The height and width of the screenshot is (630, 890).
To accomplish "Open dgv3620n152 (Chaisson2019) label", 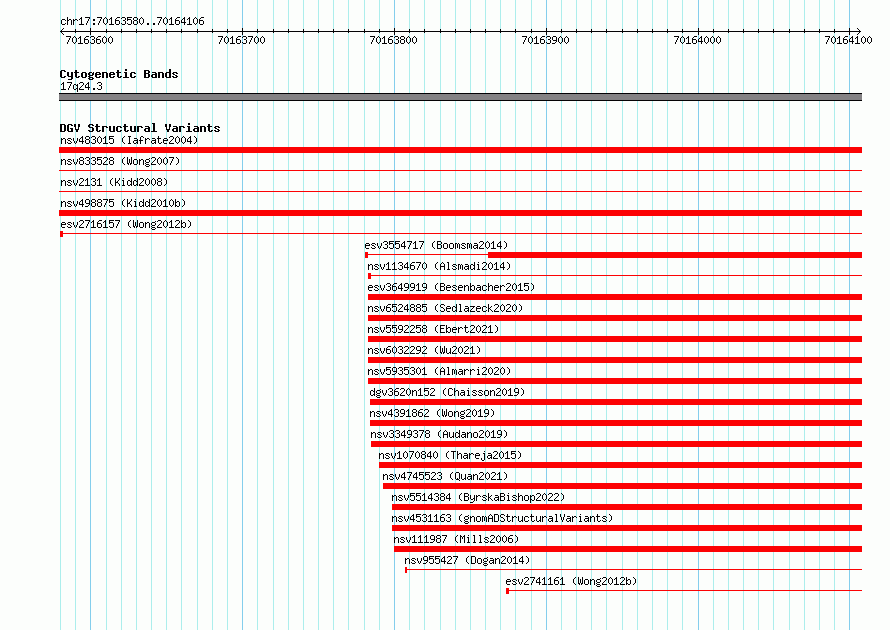I will (x=447, y=392).
